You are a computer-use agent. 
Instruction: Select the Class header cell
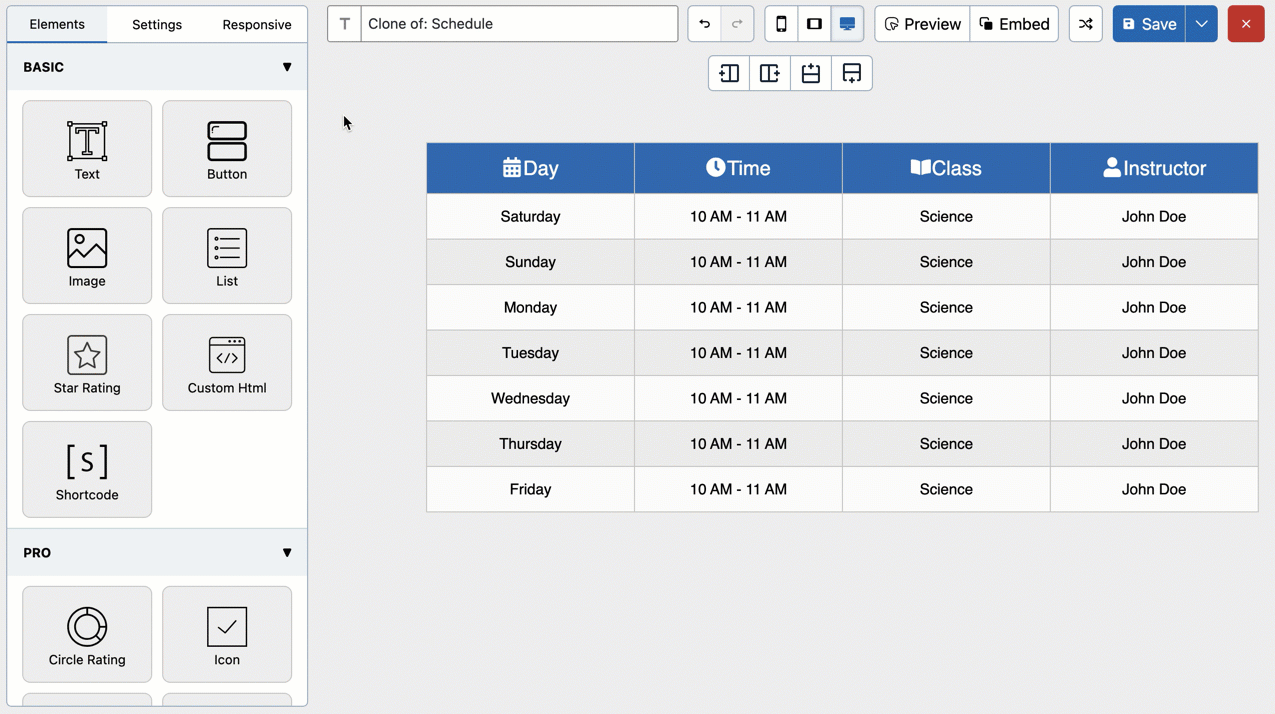coord(946,168)
